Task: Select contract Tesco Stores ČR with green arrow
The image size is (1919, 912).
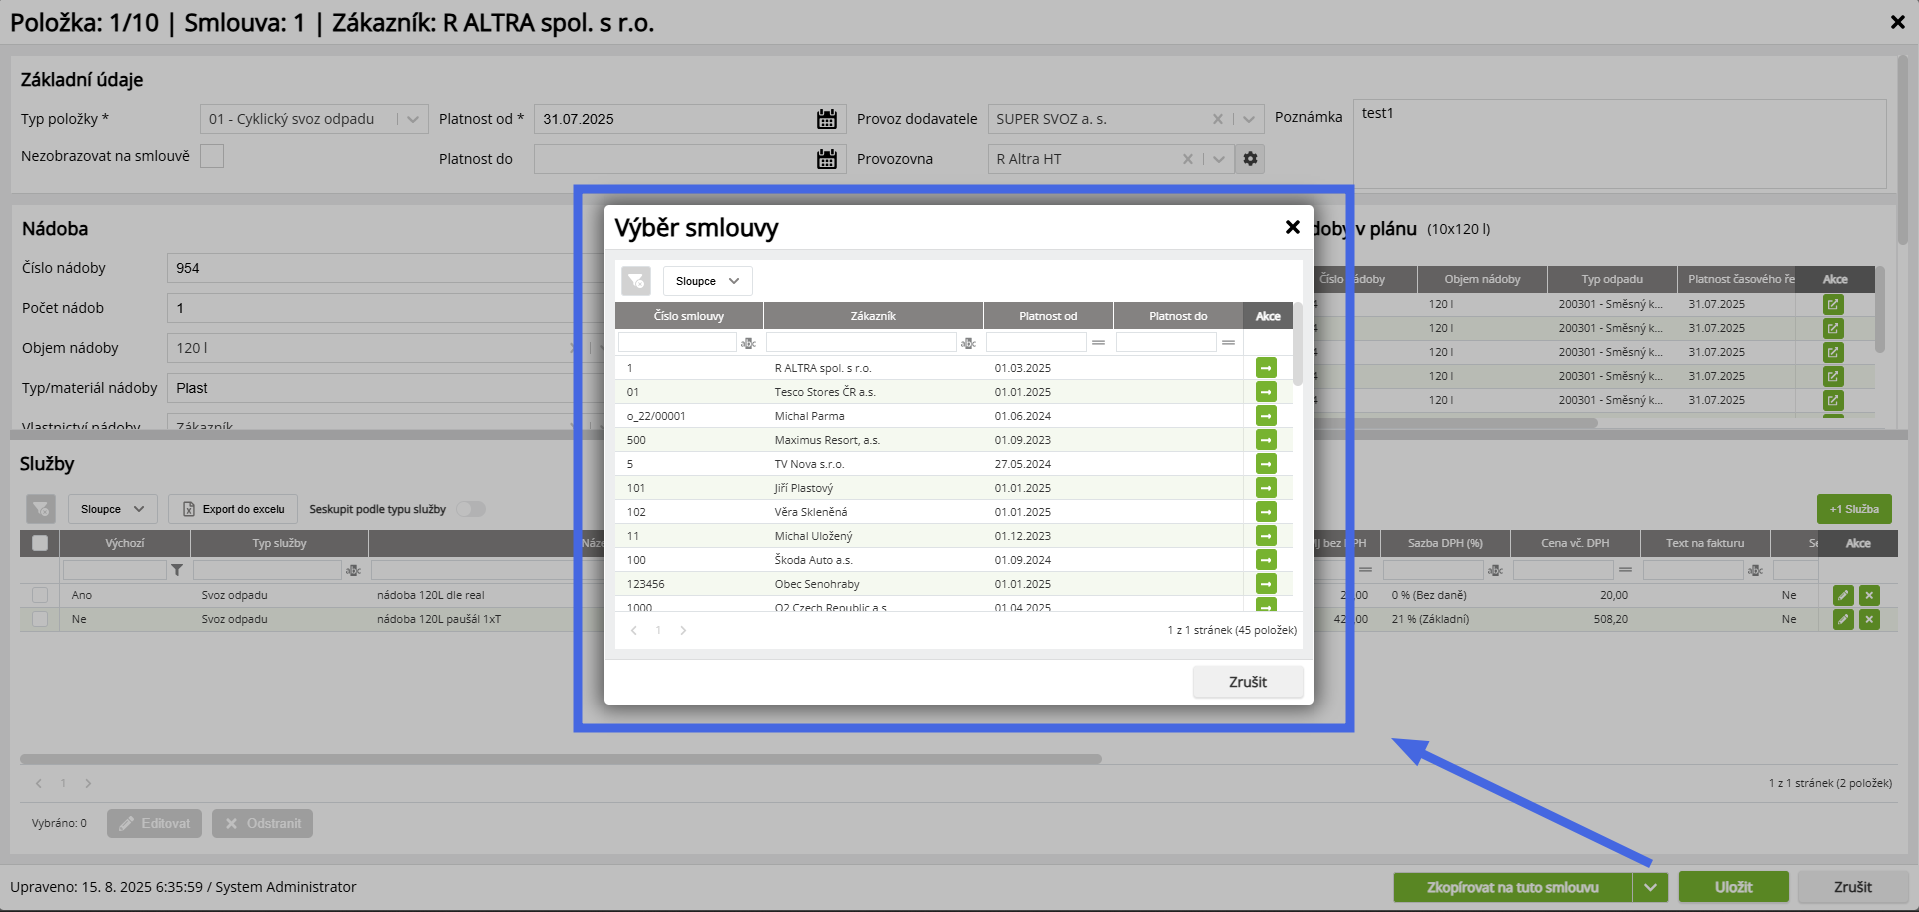Action: click(1266, 392)
